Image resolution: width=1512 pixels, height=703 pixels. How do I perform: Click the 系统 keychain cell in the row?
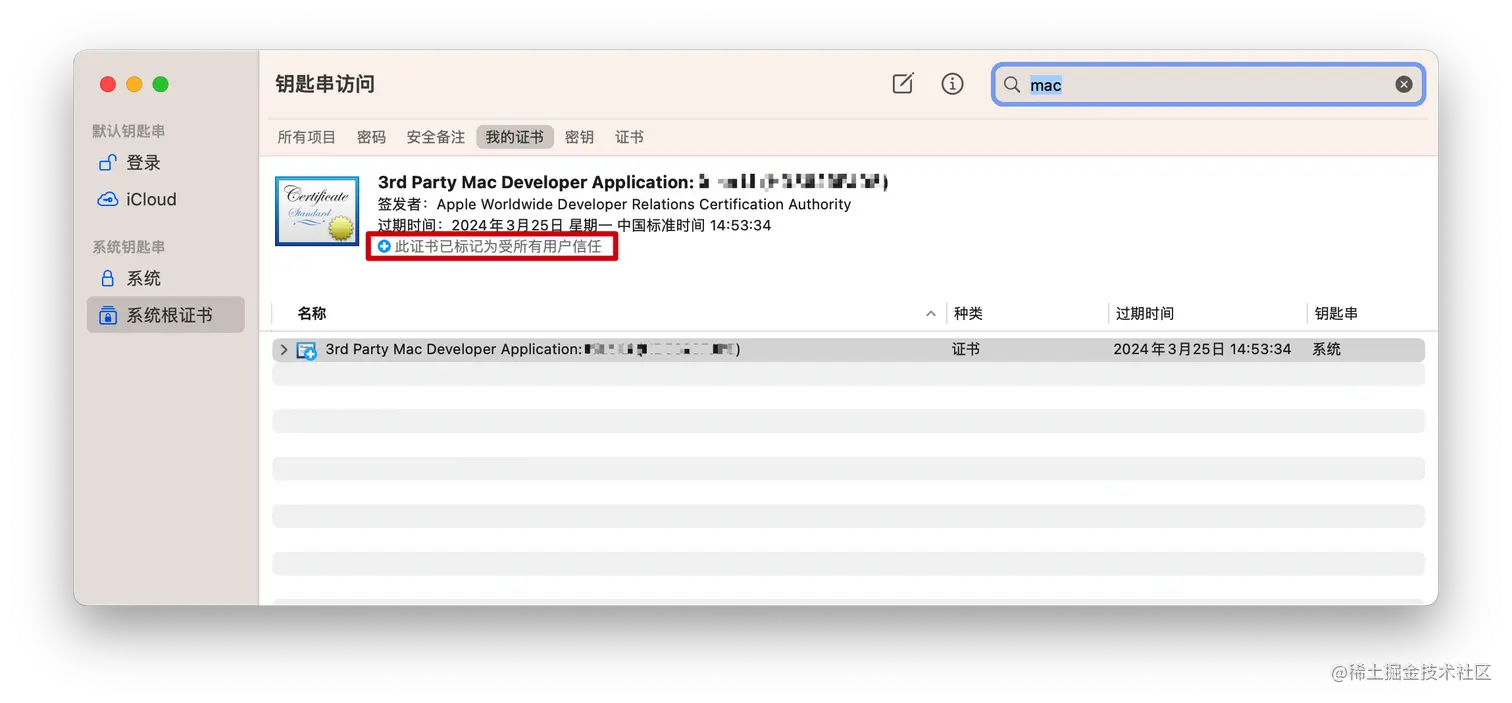[x=1326, y=350]
